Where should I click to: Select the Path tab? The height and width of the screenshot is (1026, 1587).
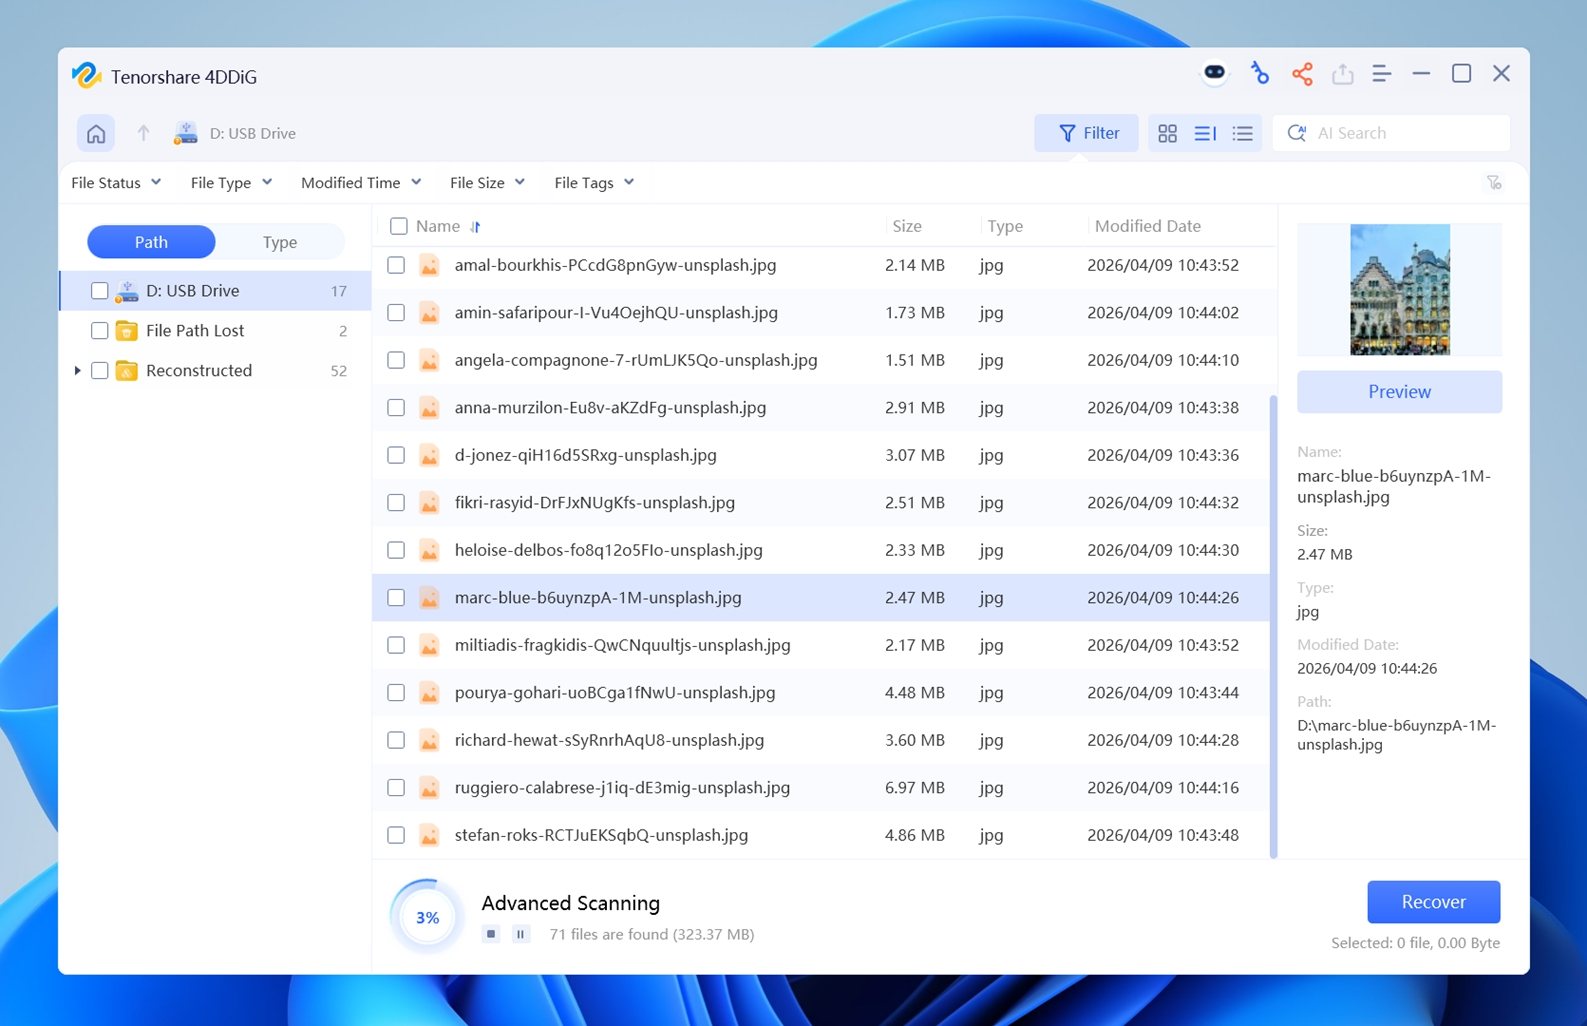(x=151, y=242)
